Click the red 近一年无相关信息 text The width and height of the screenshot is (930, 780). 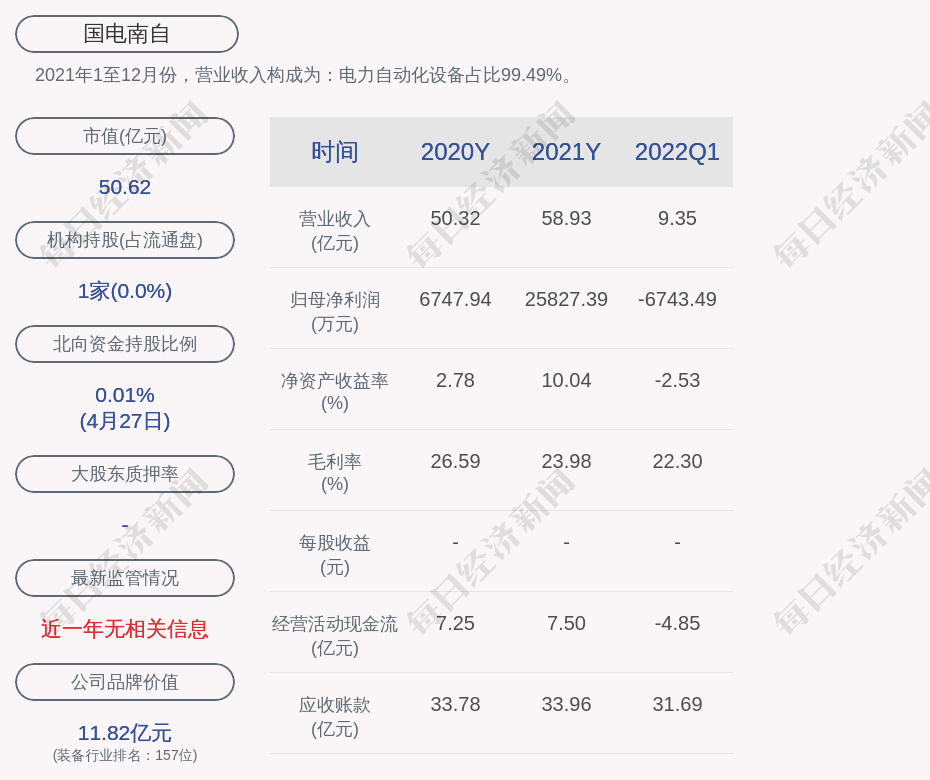125,629
